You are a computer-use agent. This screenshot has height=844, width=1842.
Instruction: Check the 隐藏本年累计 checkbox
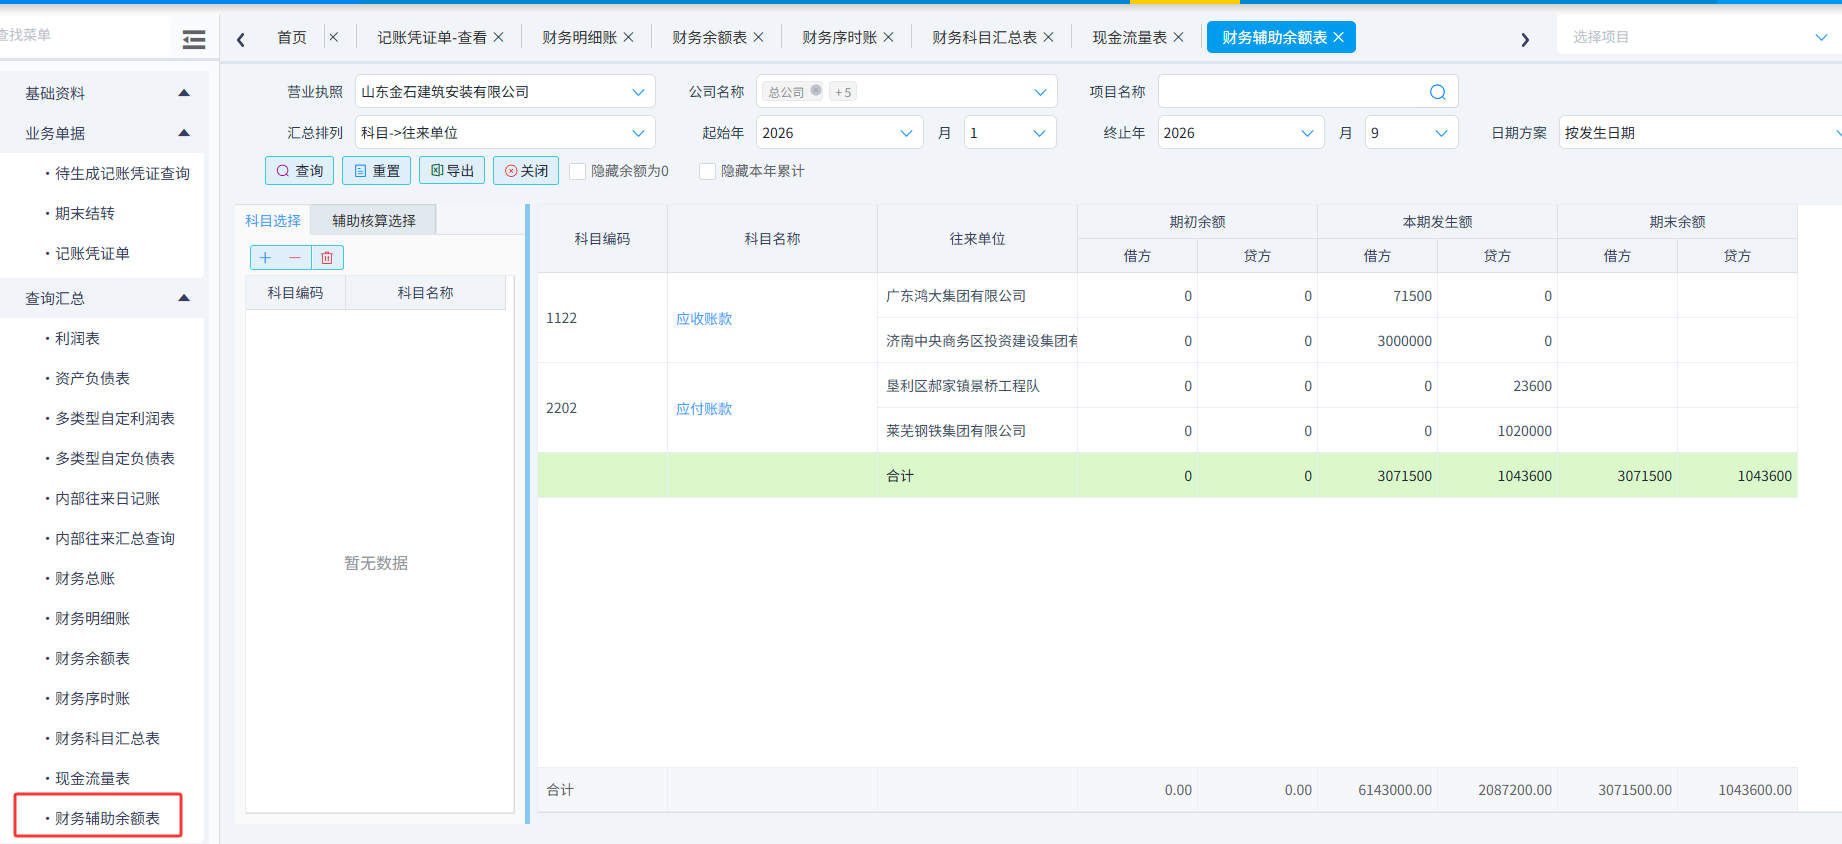click(x=707, y=172)
